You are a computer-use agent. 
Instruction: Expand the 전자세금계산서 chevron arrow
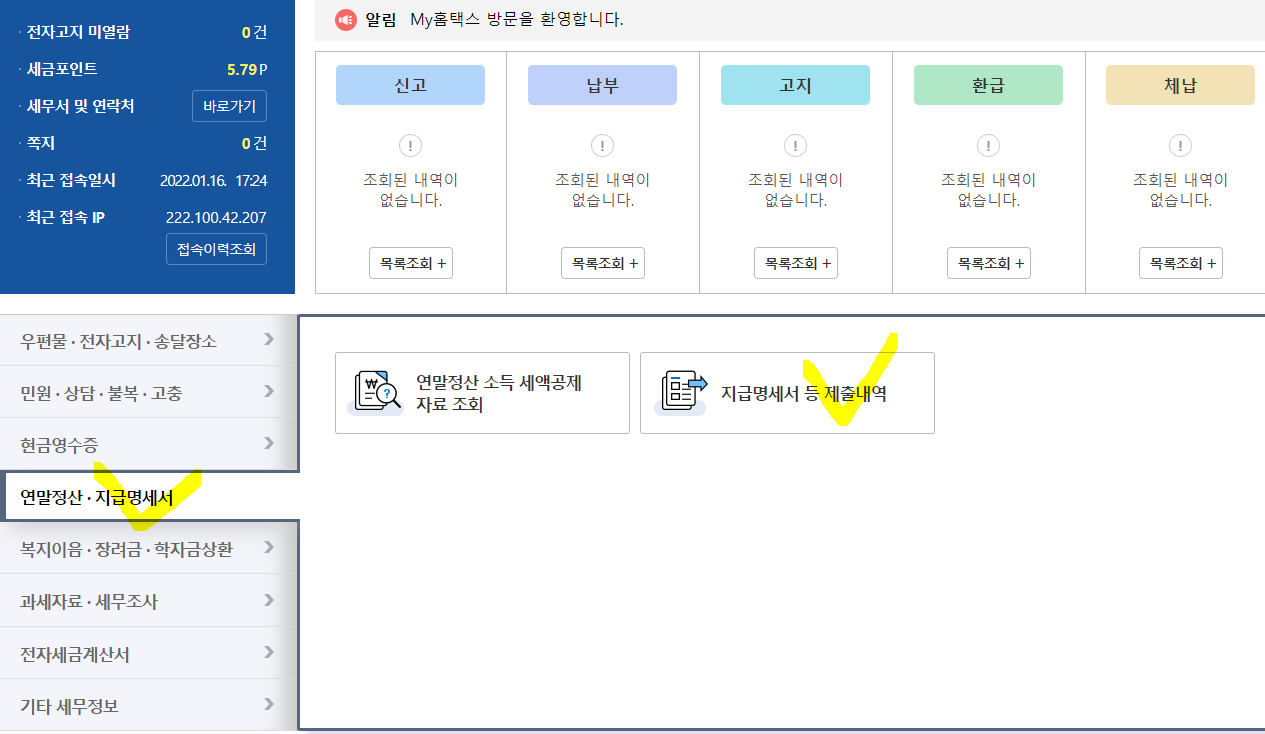tap(268, 652)
